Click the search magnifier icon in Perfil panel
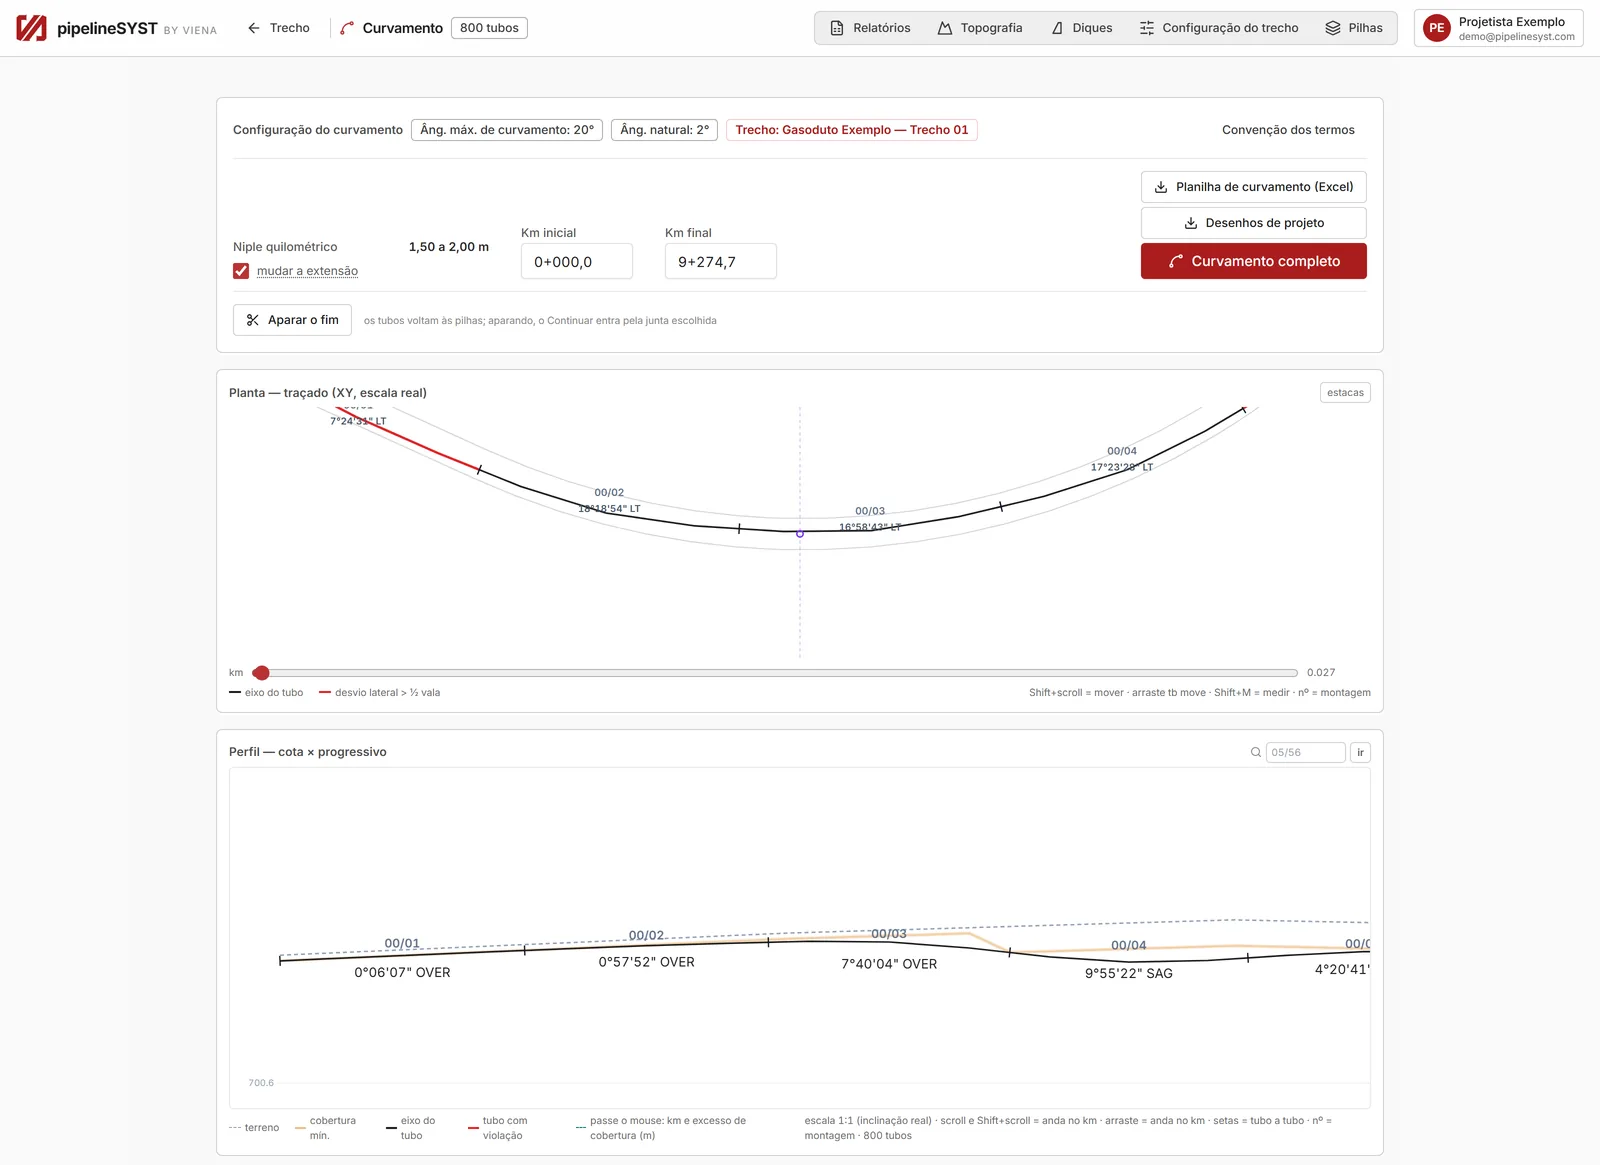 pyautogui.click(x=1256, y=752)
